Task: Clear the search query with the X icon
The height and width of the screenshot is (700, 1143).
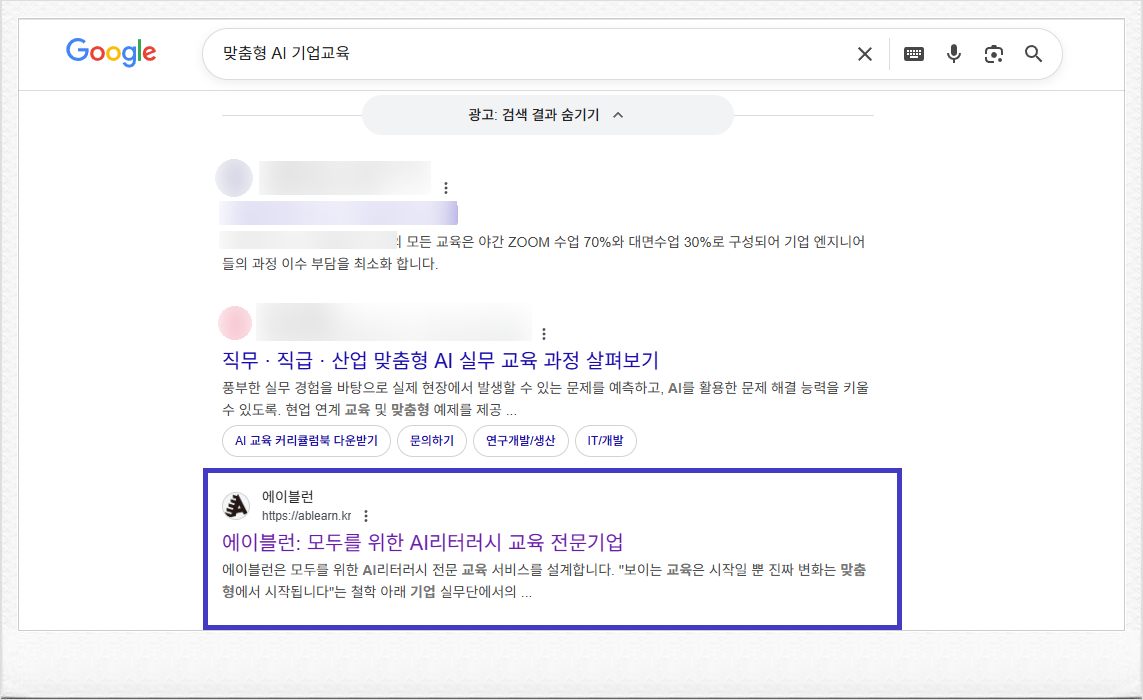Action: coord(864,54)
